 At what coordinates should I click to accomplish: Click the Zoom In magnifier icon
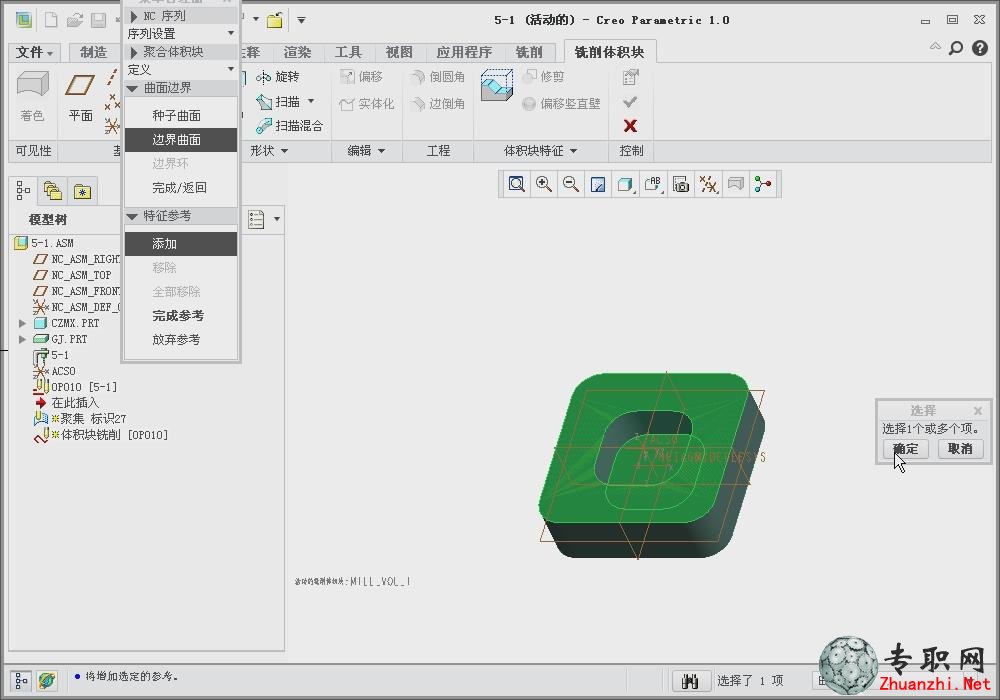click(x=543, y=184)
